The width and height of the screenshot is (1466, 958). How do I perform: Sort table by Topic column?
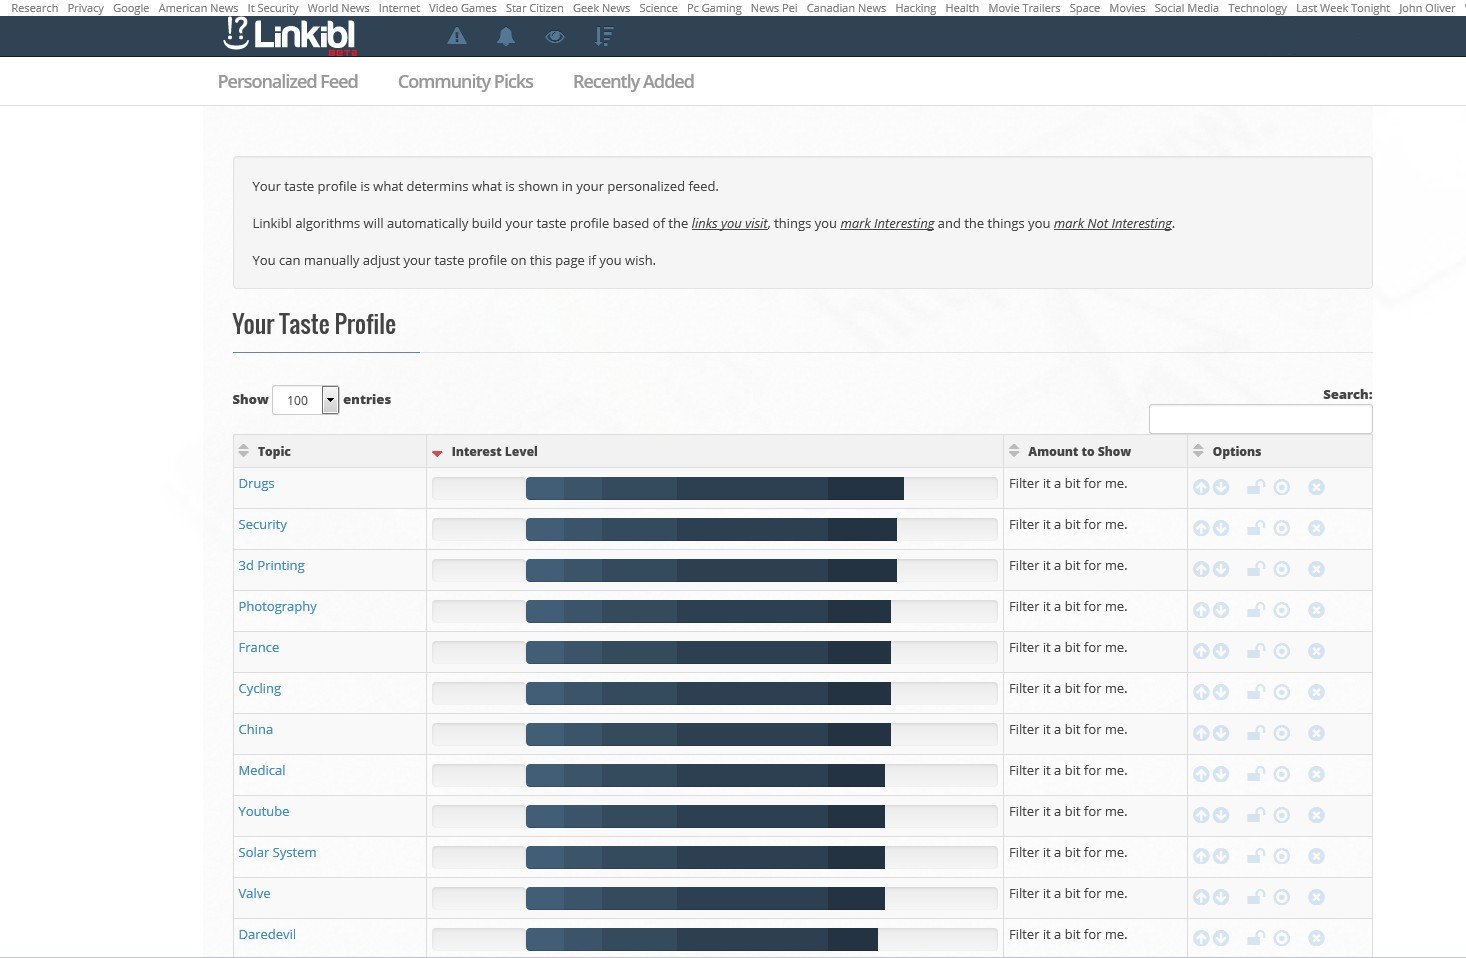point(330,451)
